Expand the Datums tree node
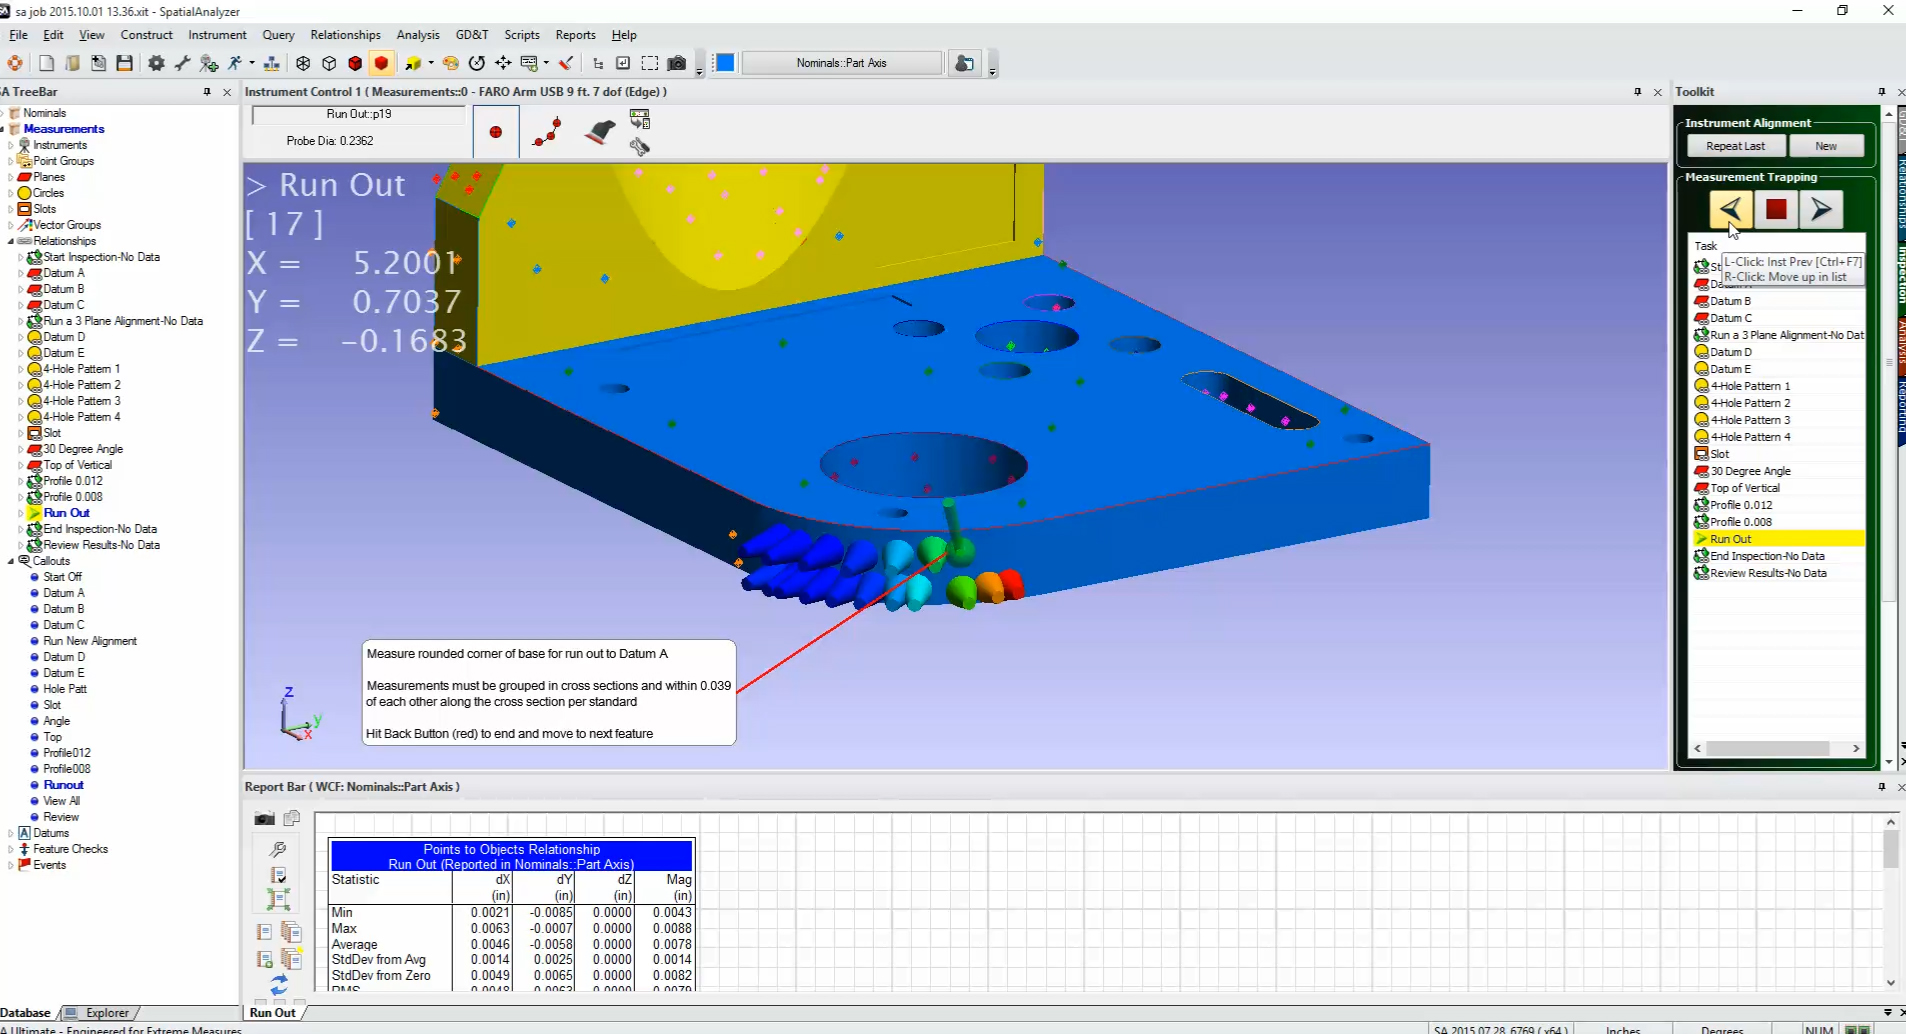 (x=11, y=833)
